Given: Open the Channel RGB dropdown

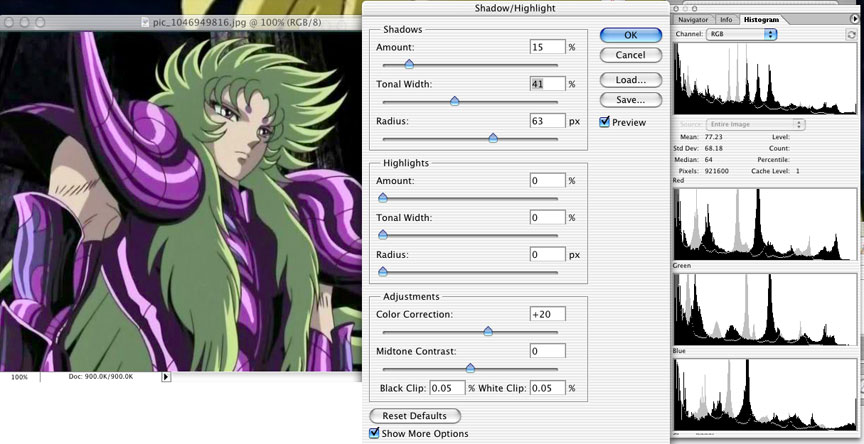Looking at the screenshot, I should pyautogui.click(x=741, y=34).
